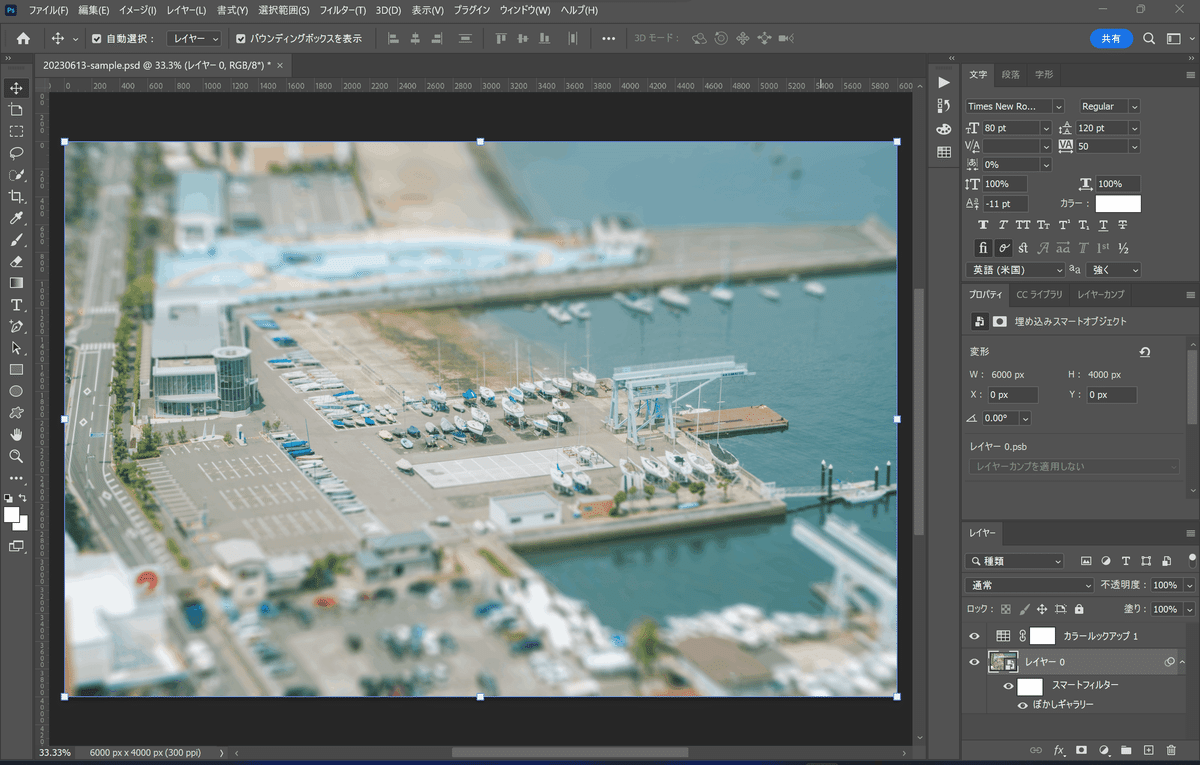
Task: Click the play Actions icon in side dock
Action: click(x=944, y=82)
